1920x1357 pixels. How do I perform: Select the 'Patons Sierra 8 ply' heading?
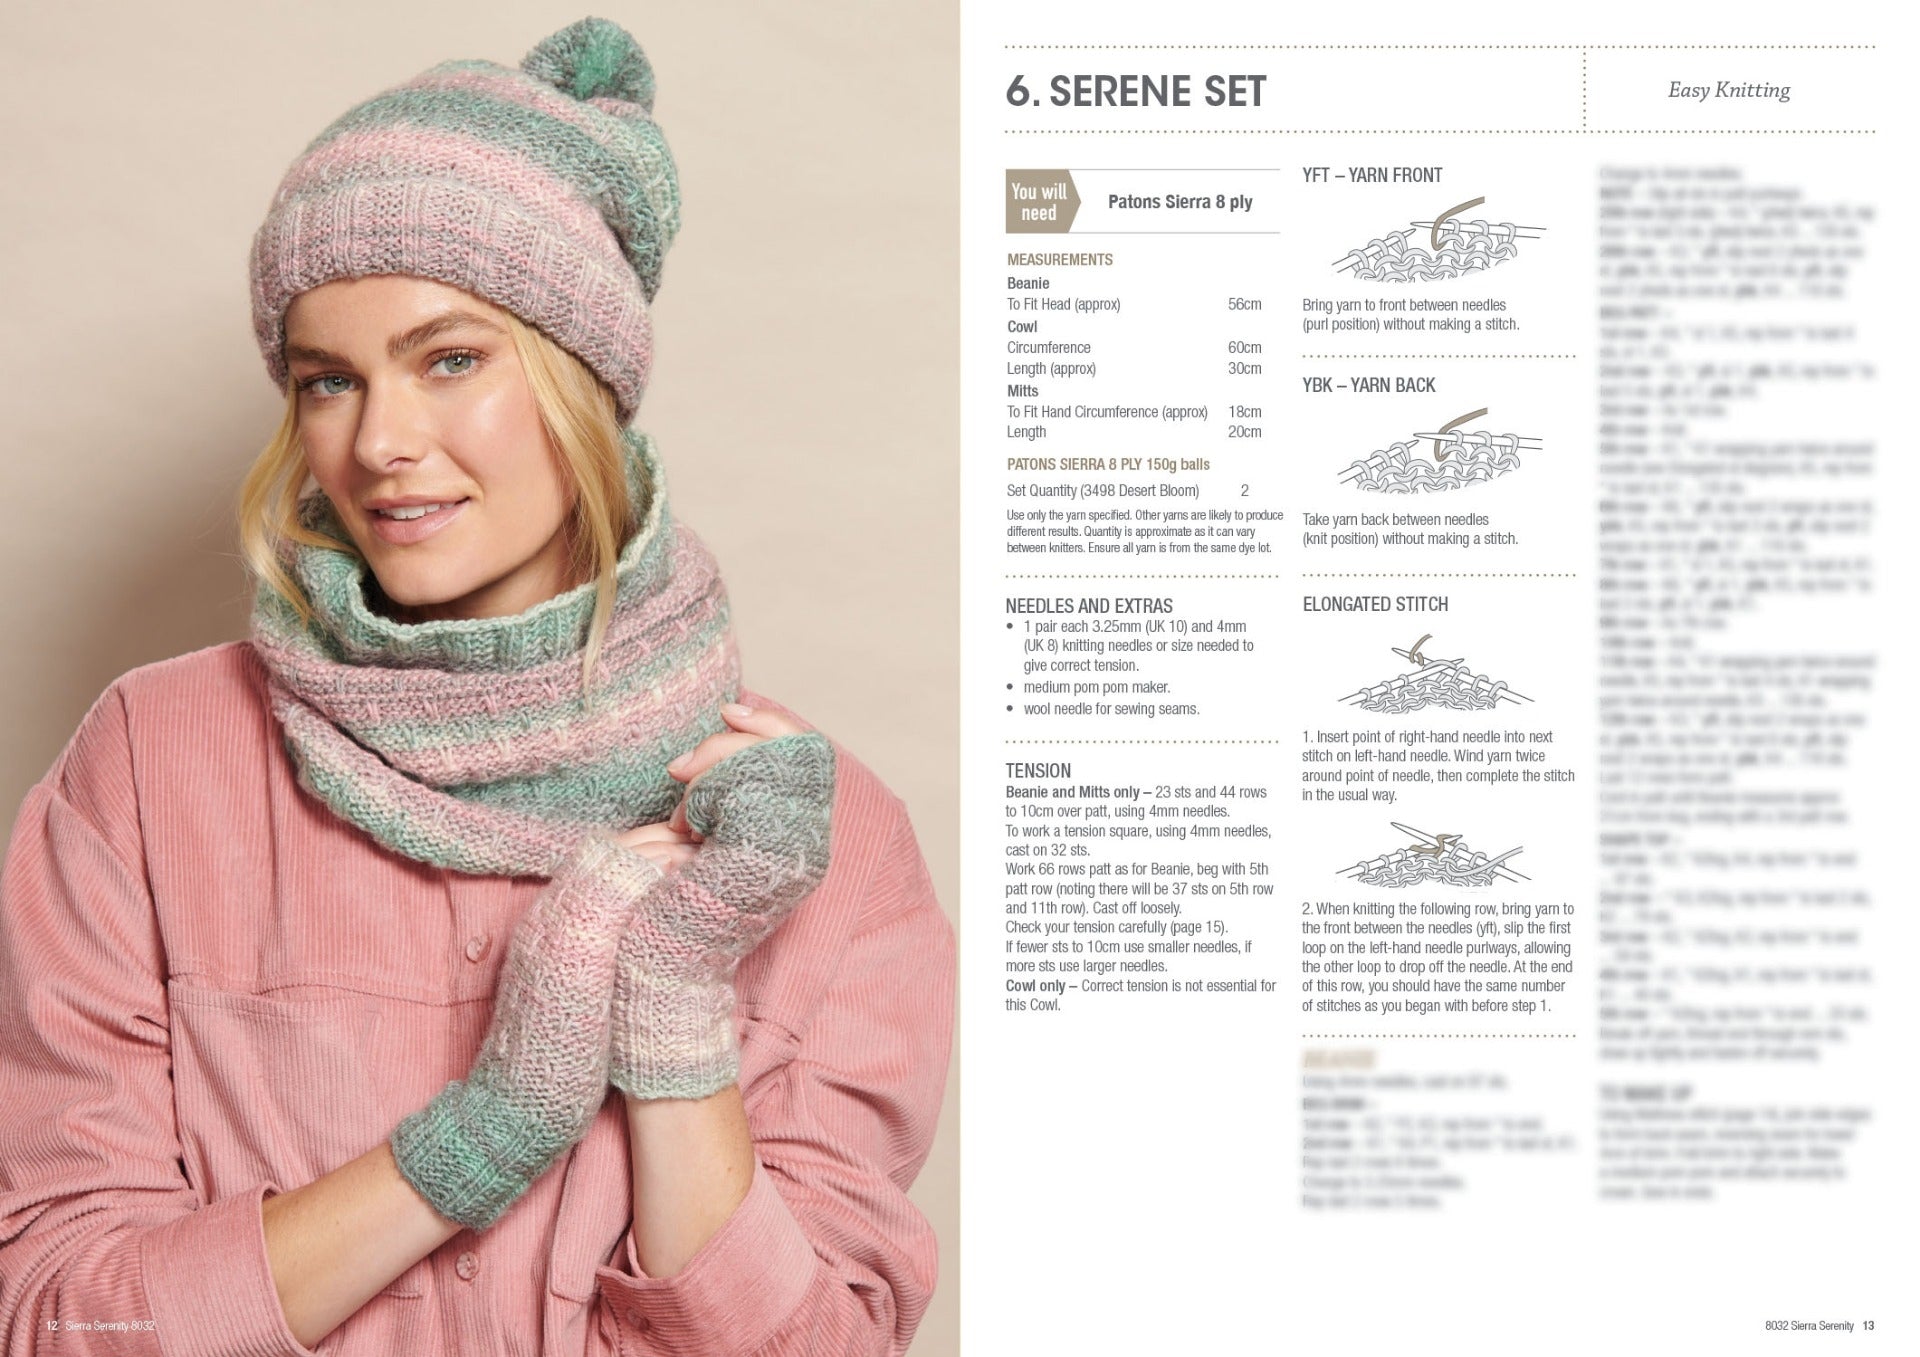(x=1180, y=202)
